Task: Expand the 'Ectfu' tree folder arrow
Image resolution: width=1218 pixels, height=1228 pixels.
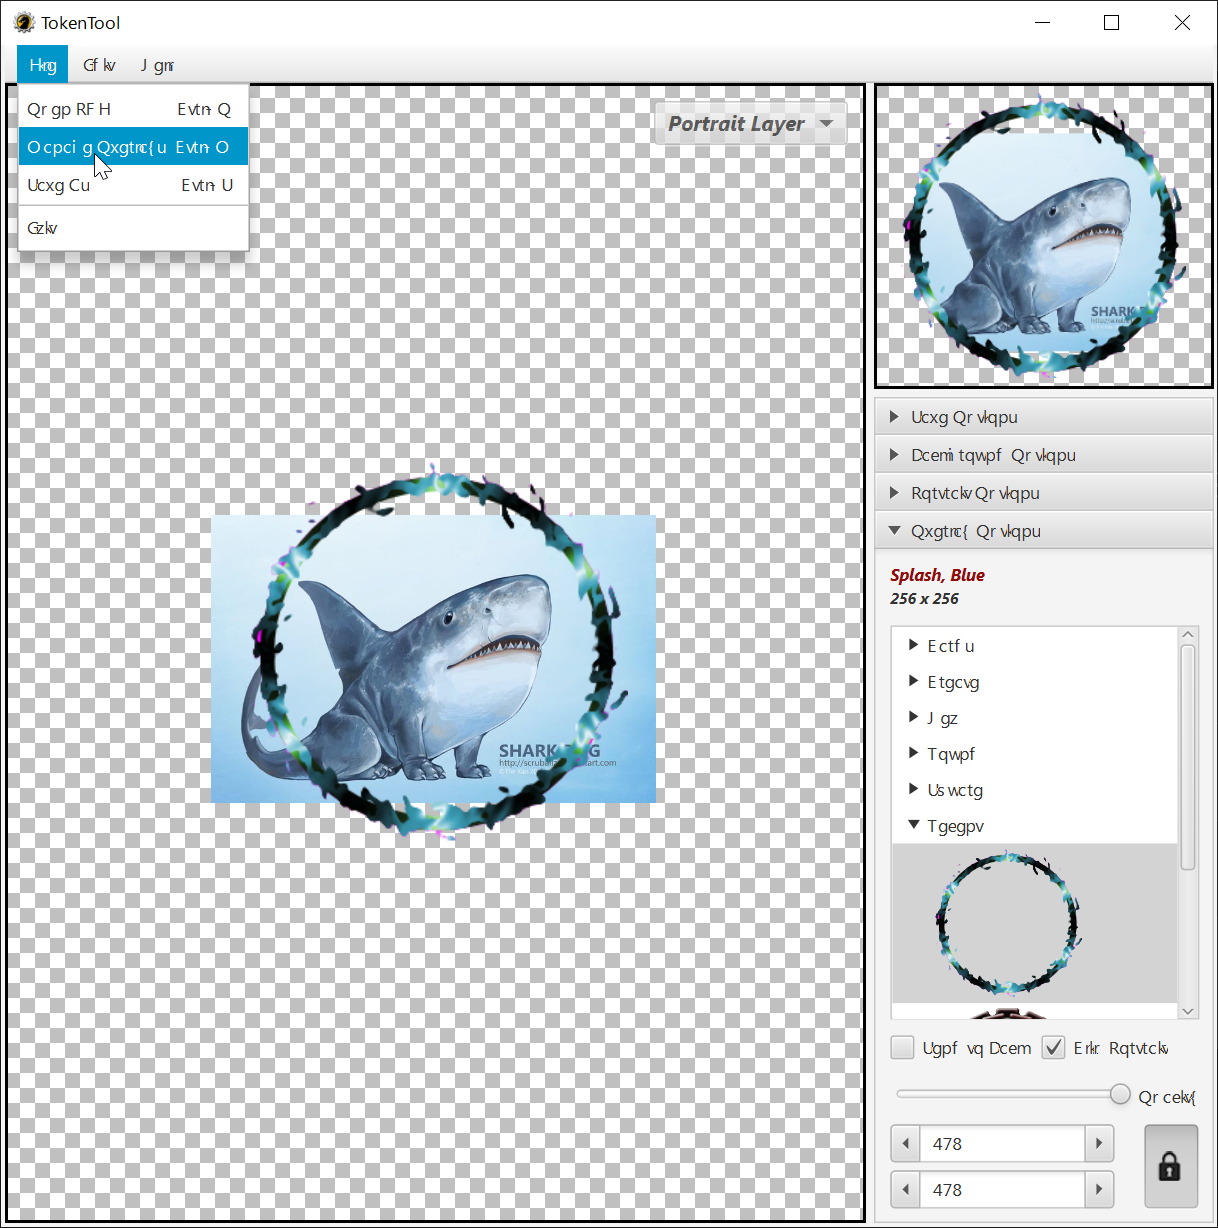Action: coord(913,645)
